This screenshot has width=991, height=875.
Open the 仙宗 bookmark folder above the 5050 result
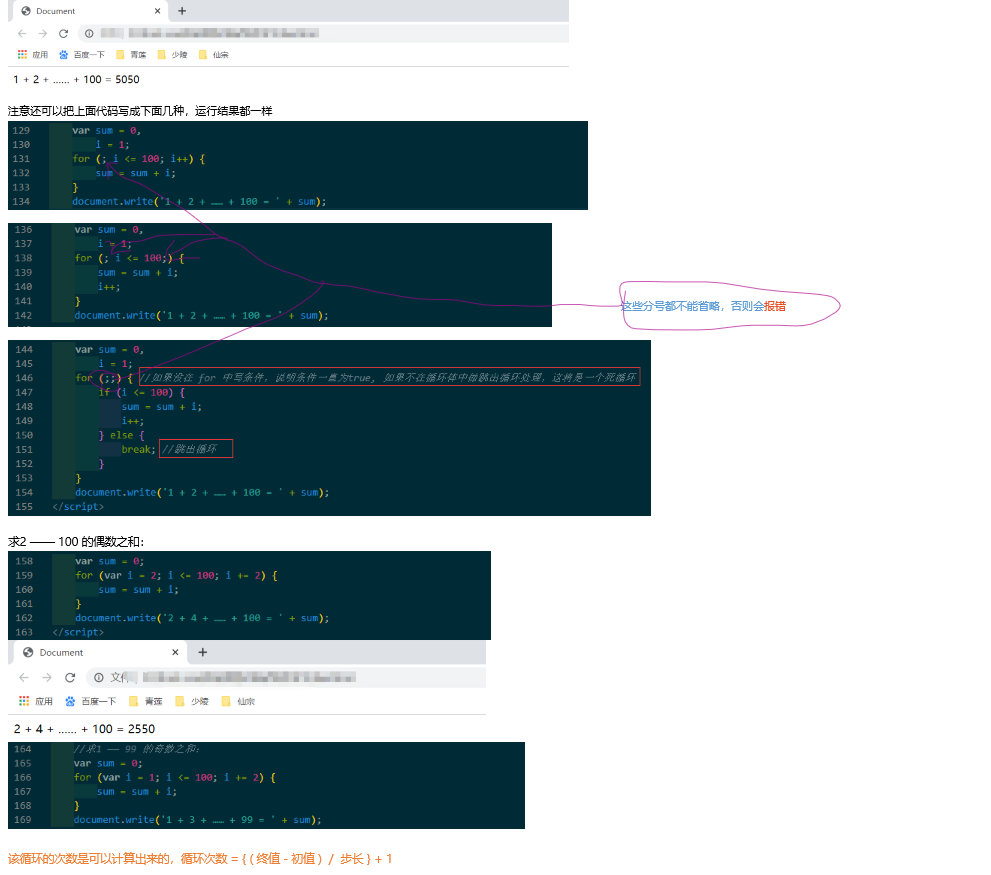coord(214,55)
